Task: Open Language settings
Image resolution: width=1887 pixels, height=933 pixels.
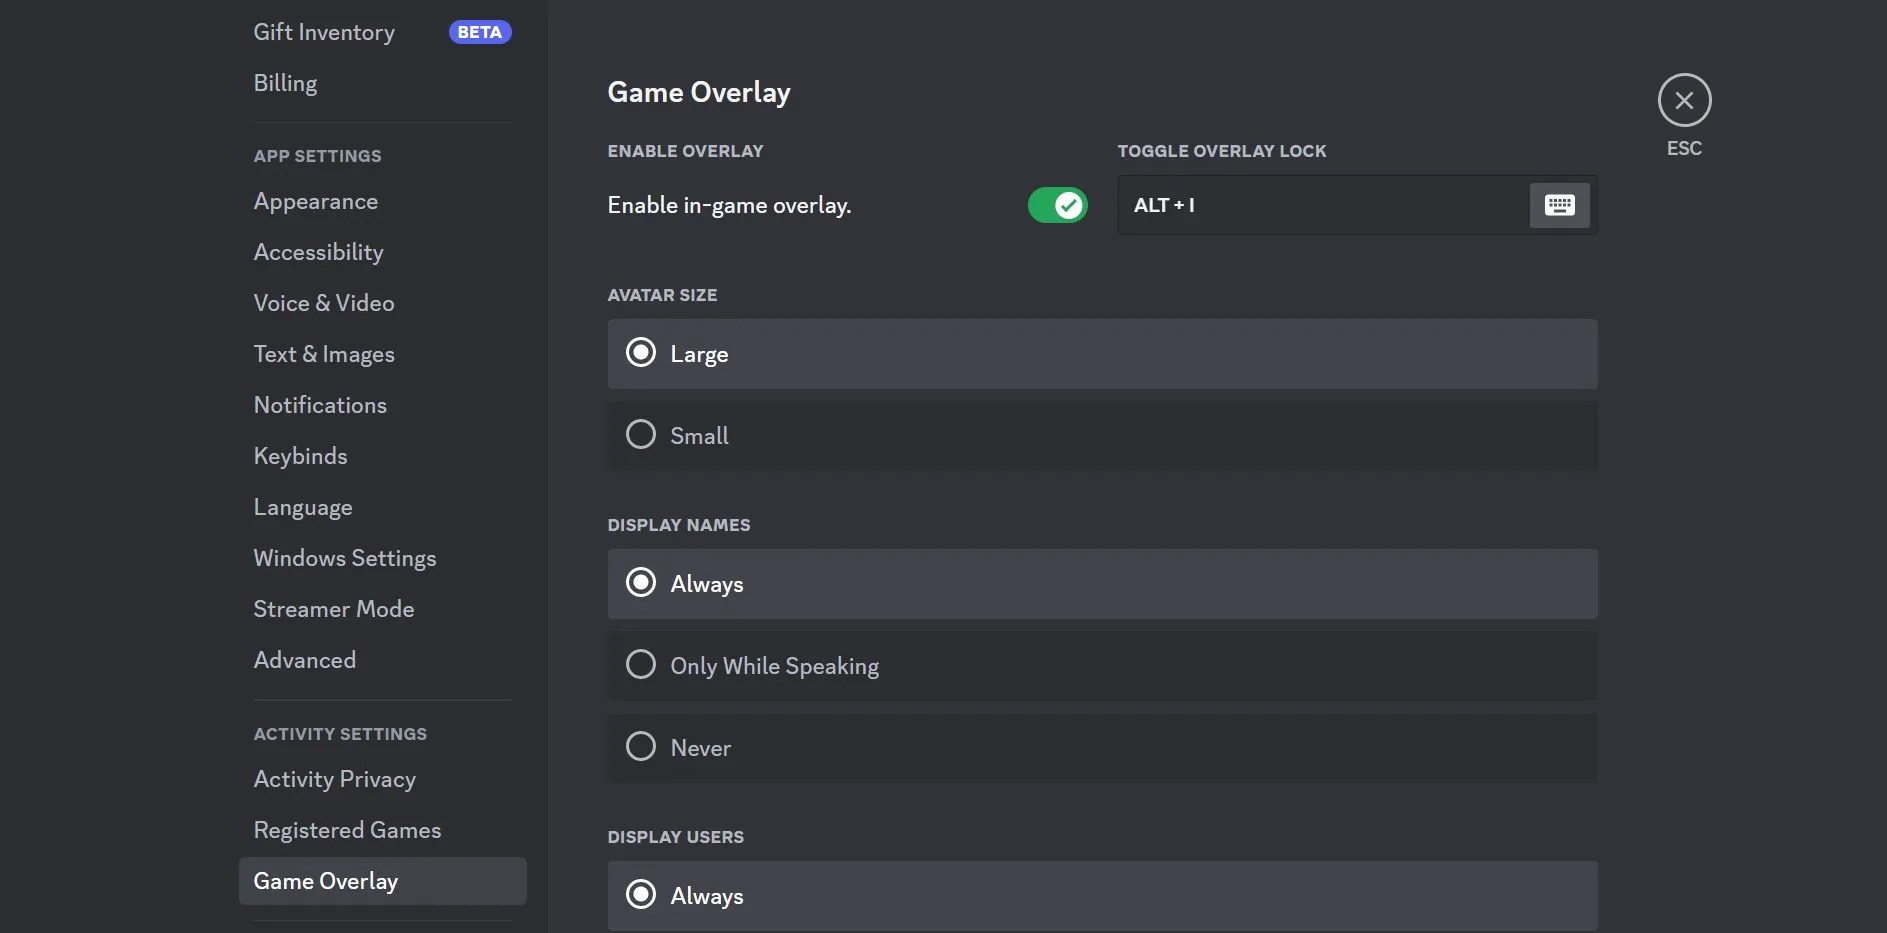Action: (302, 507)
